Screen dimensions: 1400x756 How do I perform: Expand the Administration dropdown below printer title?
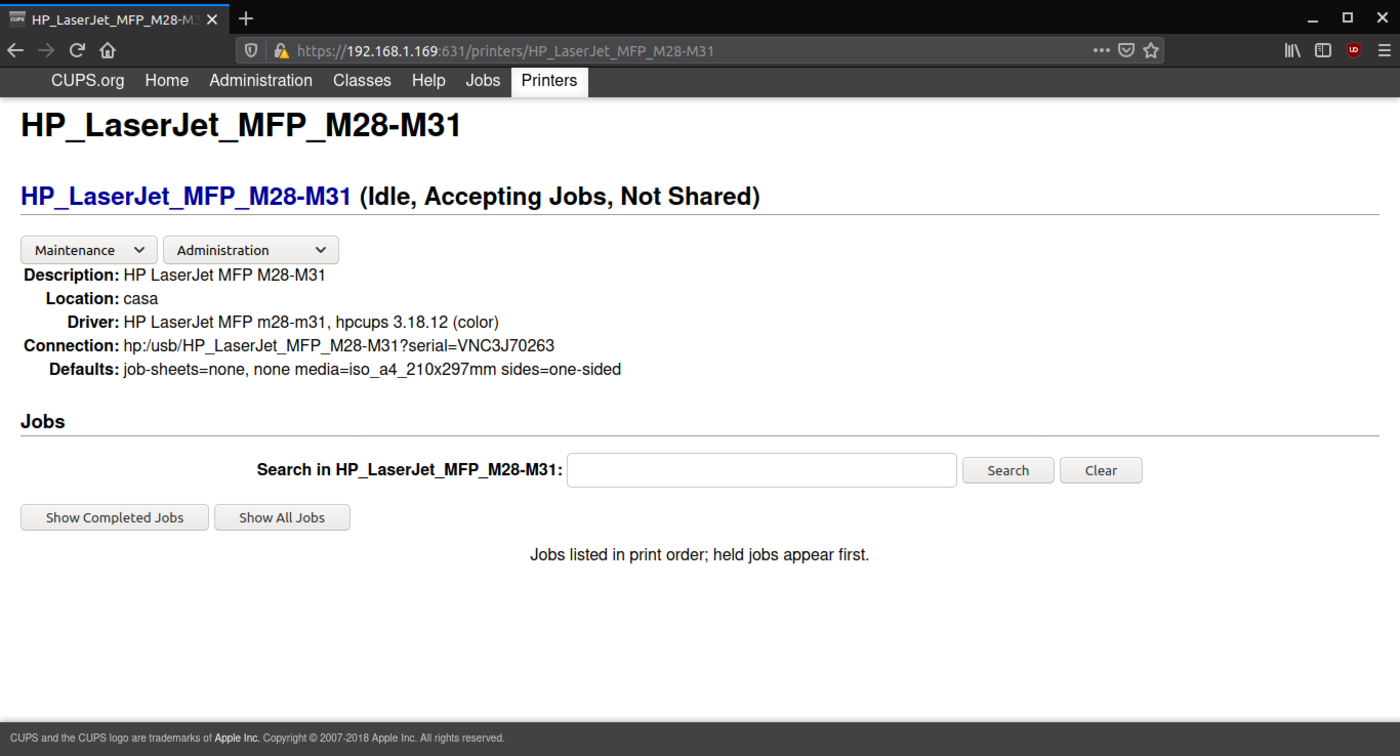click(x=251, y=250)
